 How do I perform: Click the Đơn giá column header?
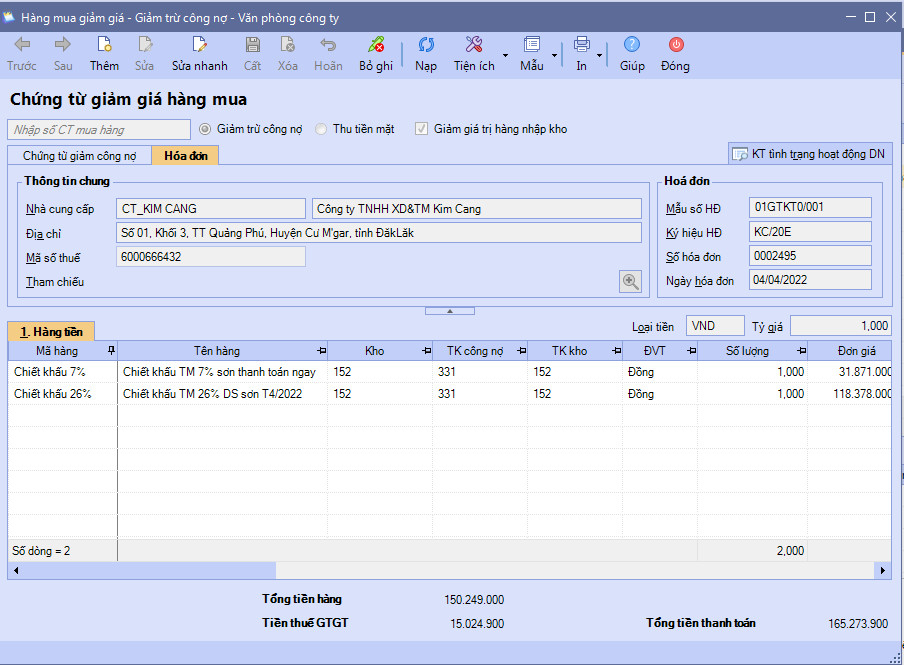point(850,351)
